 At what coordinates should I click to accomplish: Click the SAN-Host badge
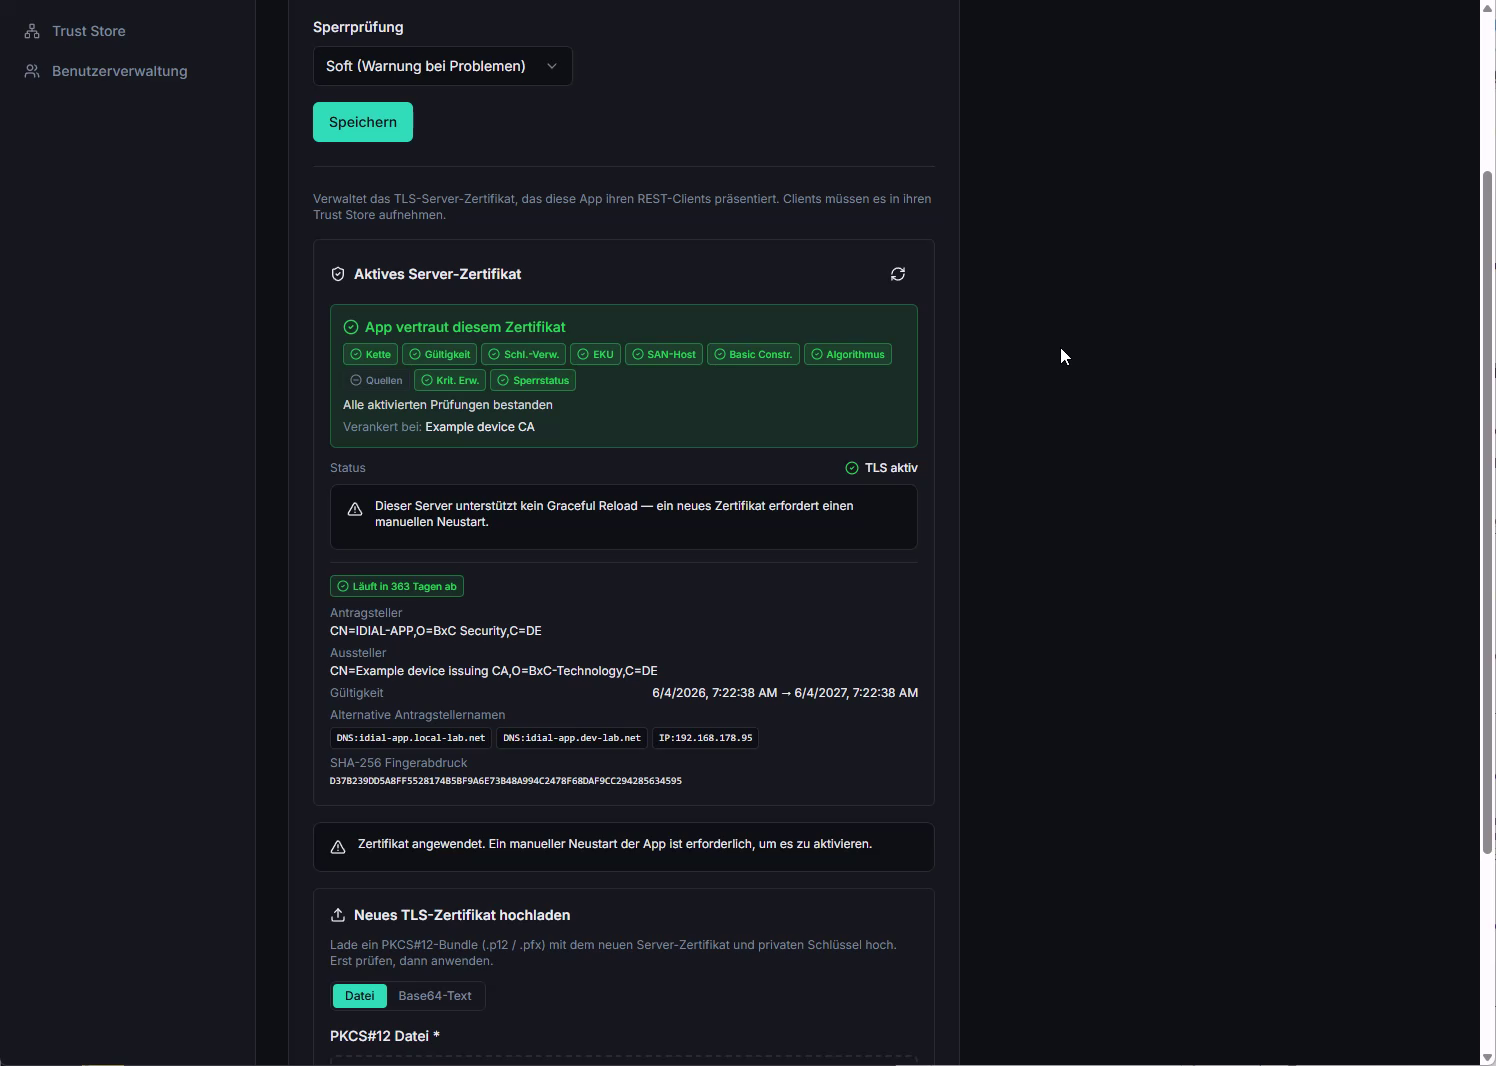click(x=664, y=354)
